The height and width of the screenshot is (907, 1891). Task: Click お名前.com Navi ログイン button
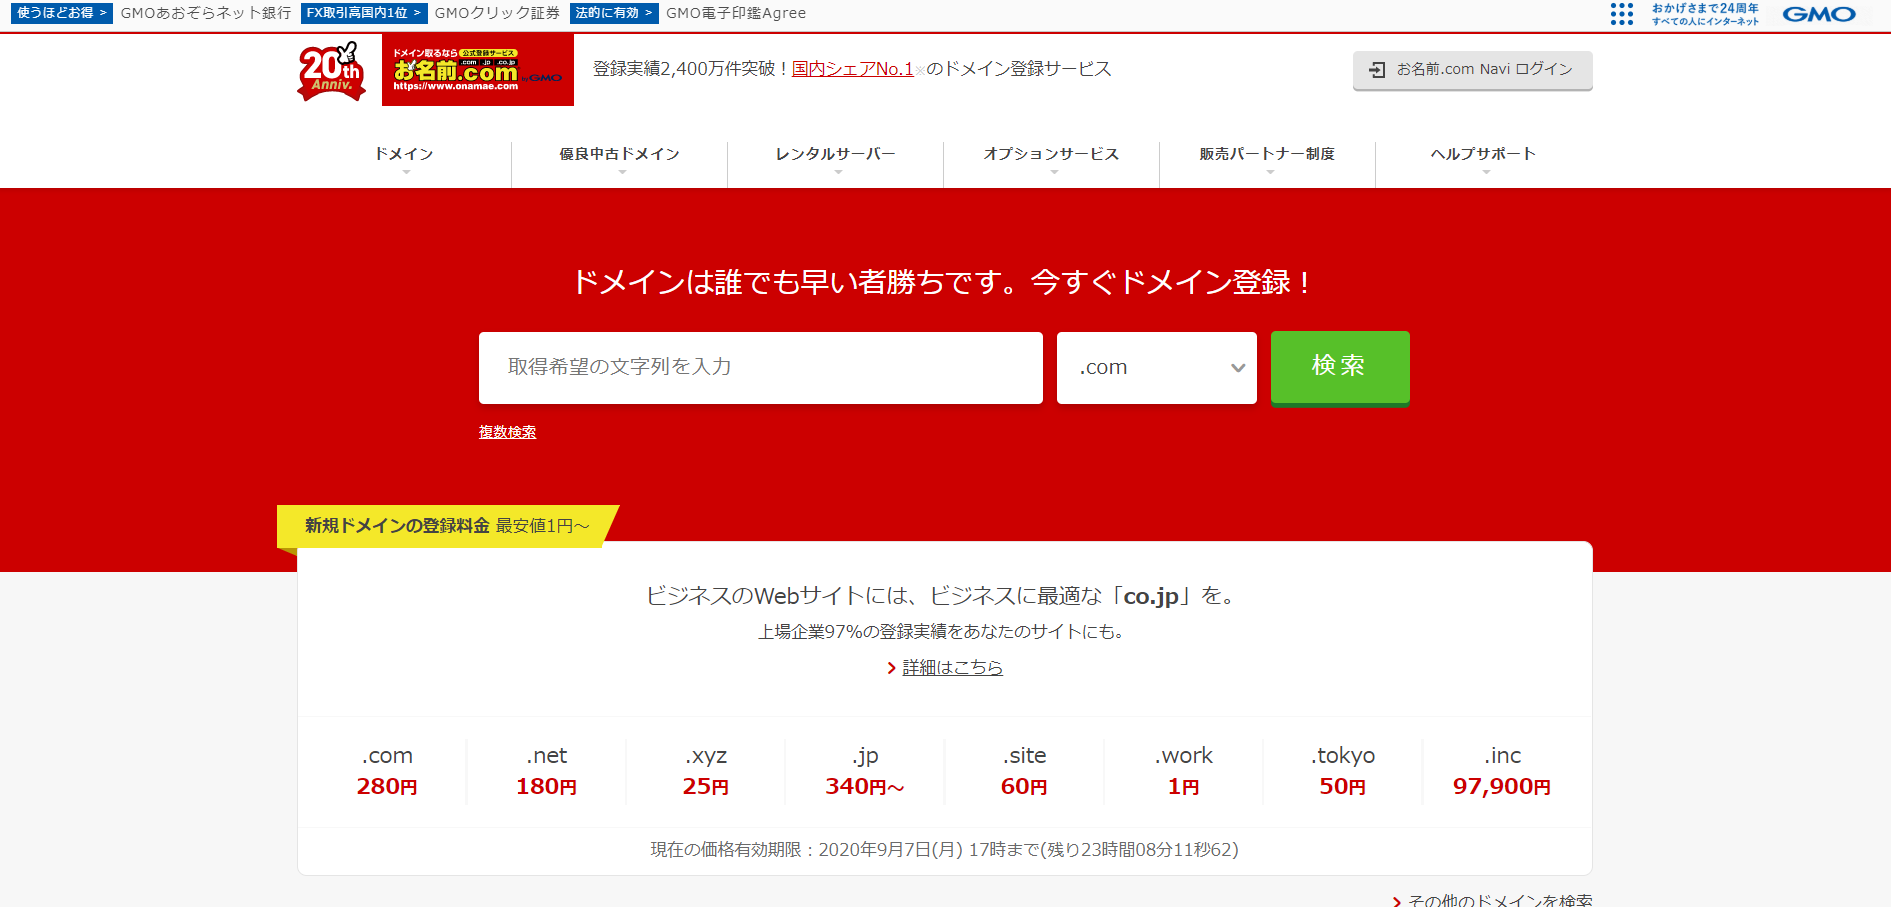point(1472,70)
